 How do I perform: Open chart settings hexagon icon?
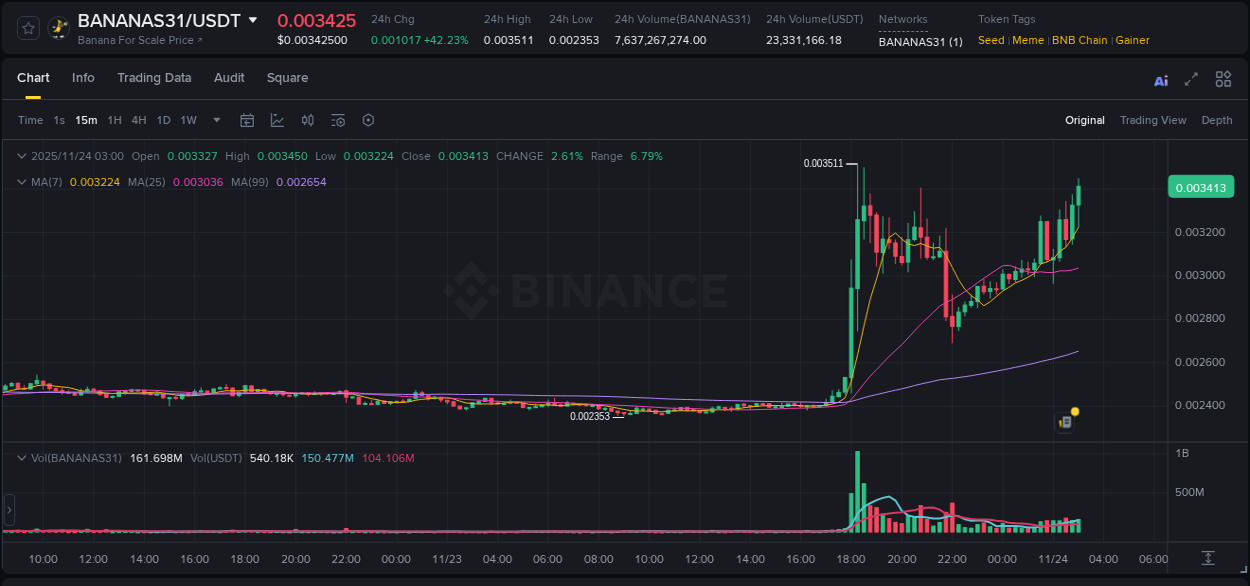pyautogui.click(x=368, y=120)
